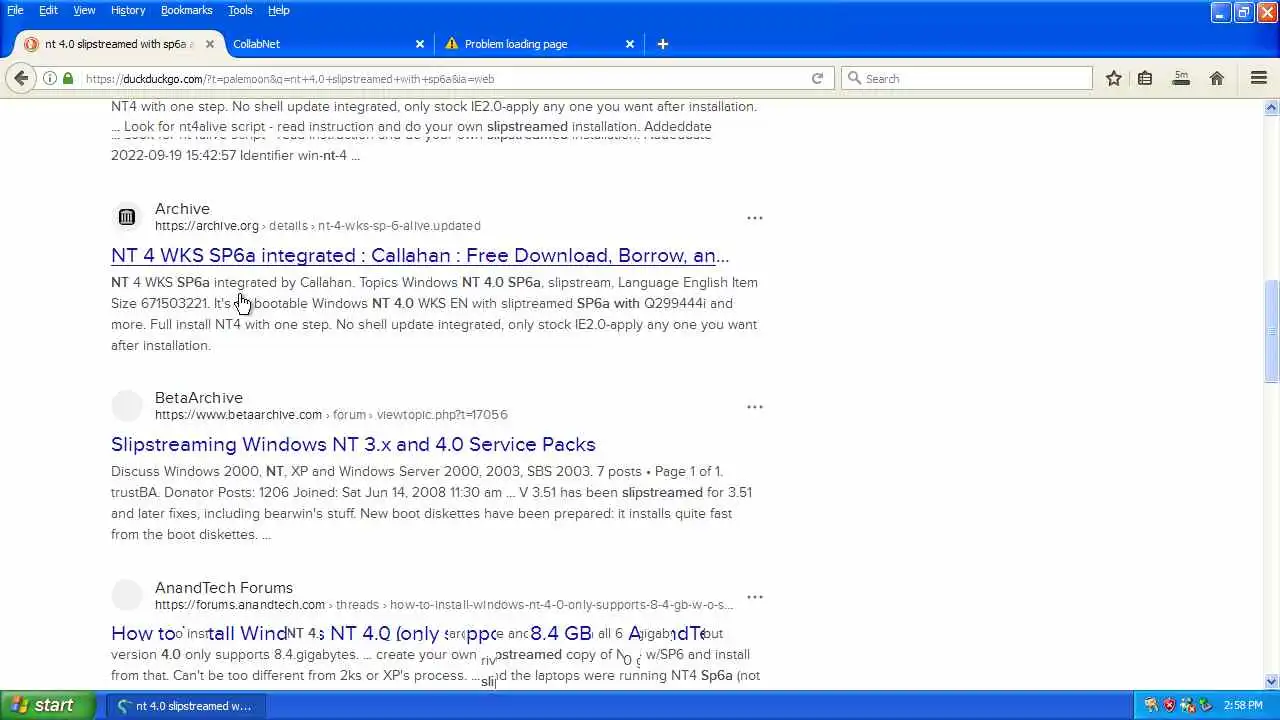This screenshot has width=1280, height=720.
Task: Click the Archive.org site favicon
Action: pyautogui.click(x=127, y=217)
